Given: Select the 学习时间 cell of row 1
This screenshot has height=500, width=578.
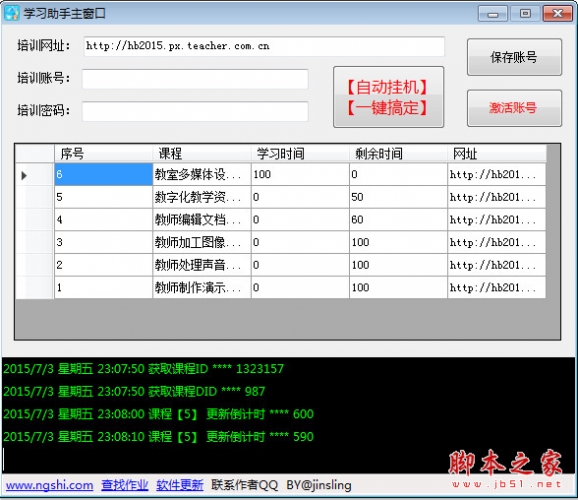Looking at the screenshot, I should (300, 287).
